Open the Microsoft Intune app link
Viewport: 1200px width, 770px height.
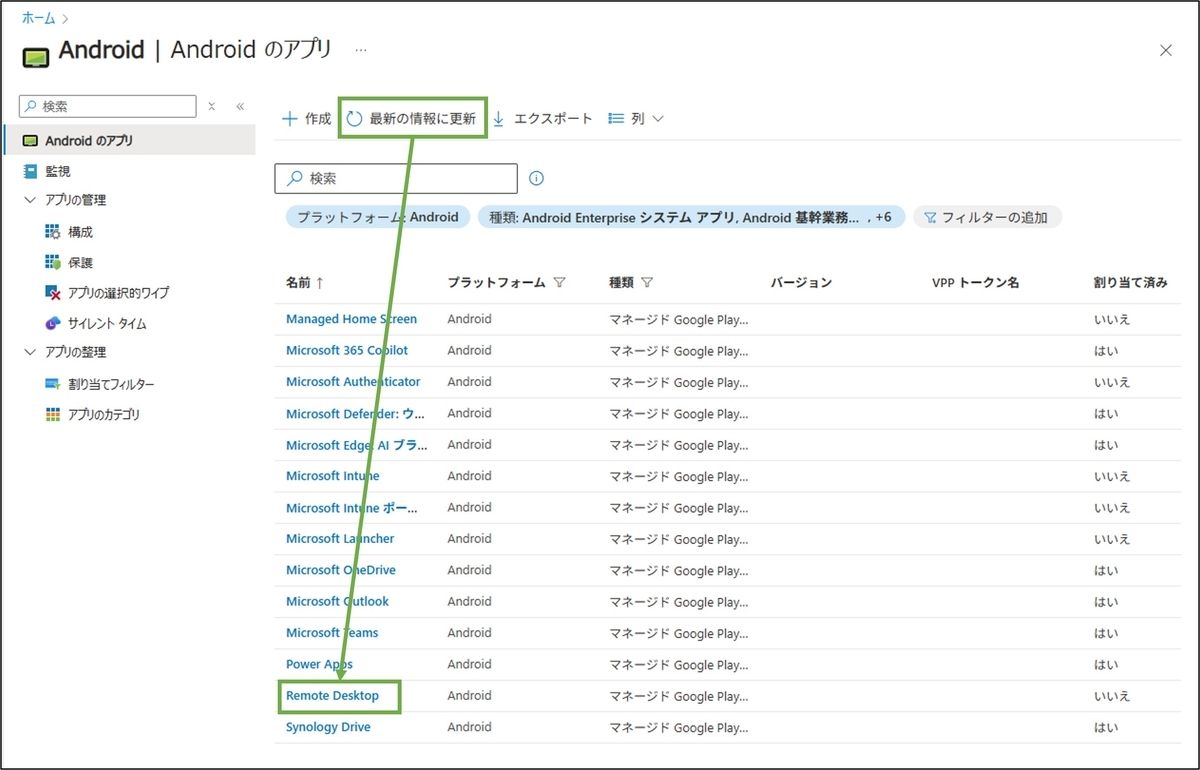tap(332, 476)
